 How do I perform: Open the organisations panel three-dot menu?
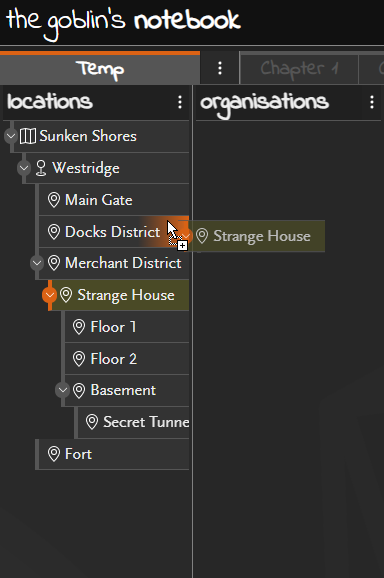[372, 102]
